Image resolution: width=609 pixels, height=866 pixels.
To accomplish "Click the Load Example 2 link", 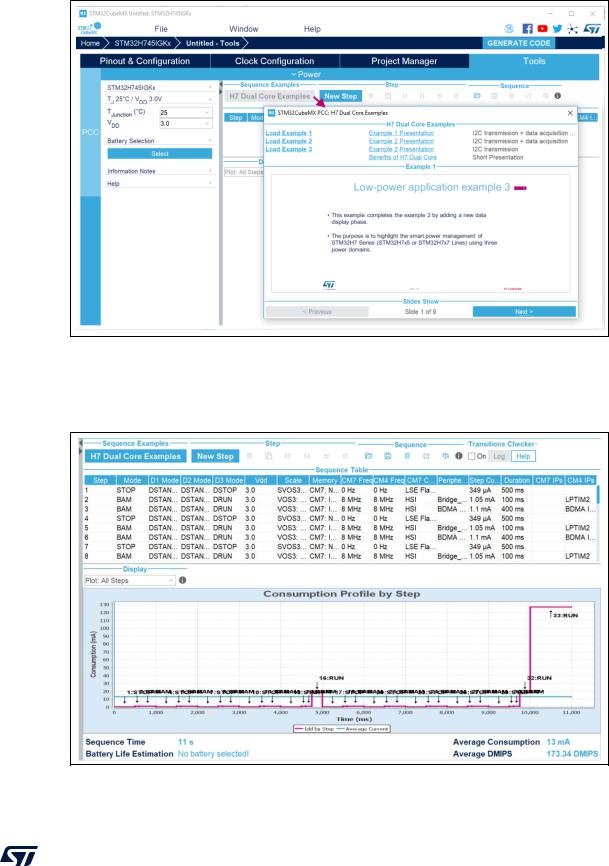I will [x=288, y=141].
